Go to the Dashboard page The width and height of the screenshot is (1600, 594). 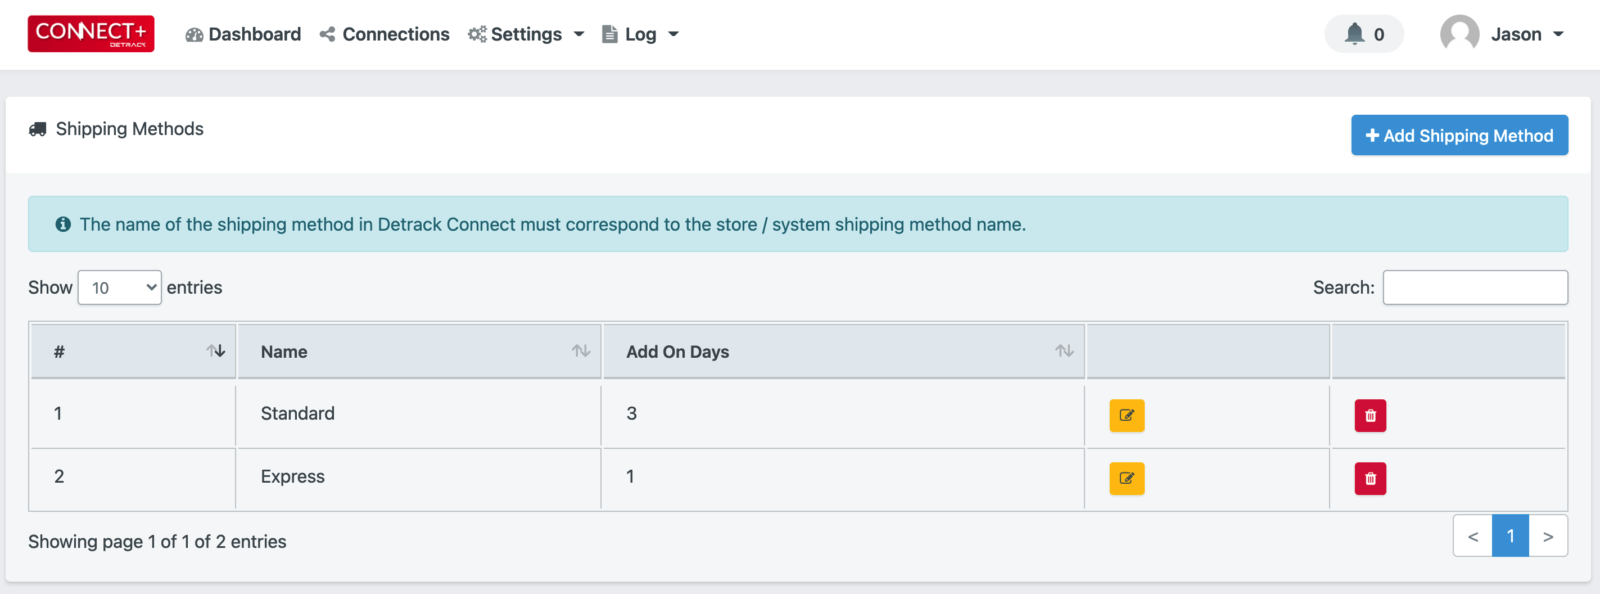point(243,34)
